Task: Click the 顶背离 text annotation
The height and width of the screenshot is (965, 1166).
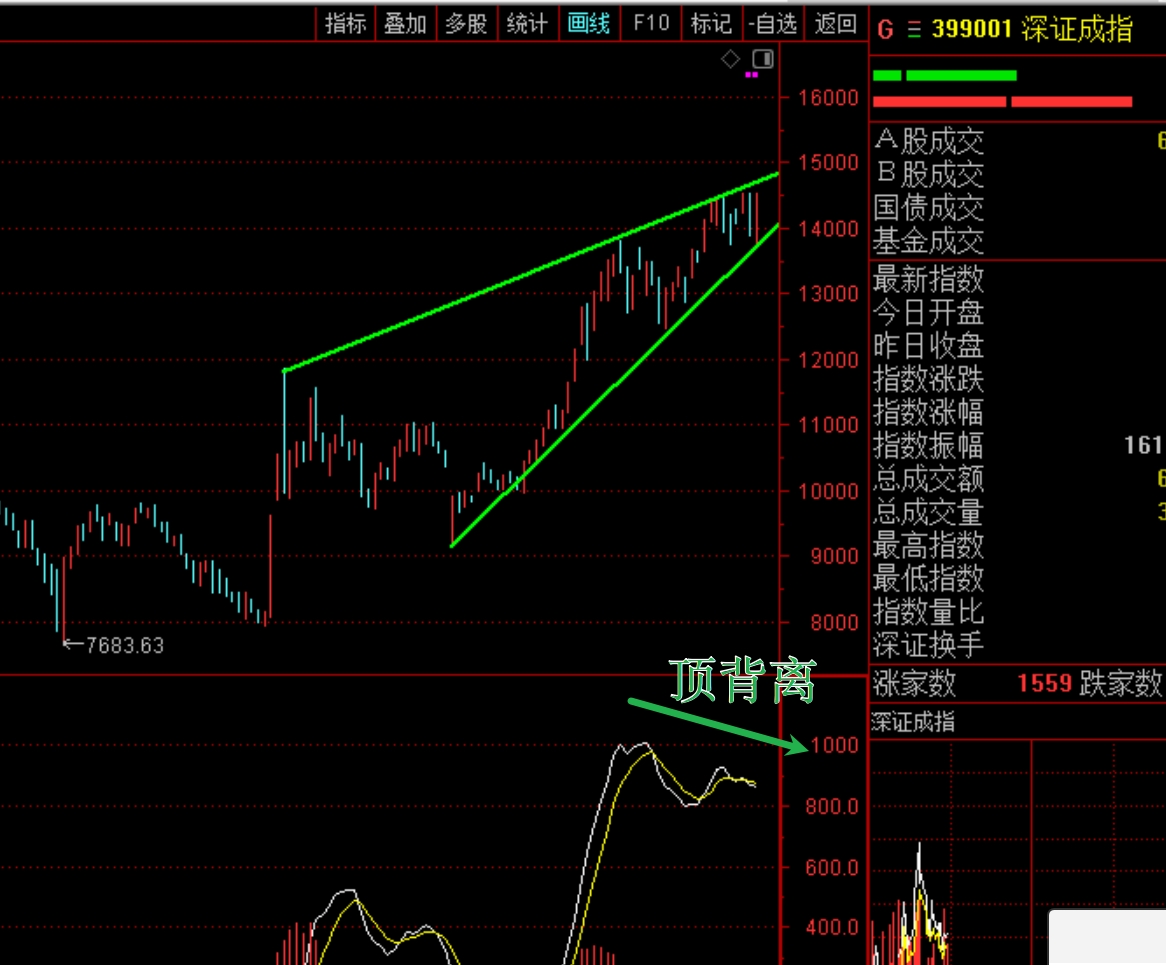Action: click(743, 682)
